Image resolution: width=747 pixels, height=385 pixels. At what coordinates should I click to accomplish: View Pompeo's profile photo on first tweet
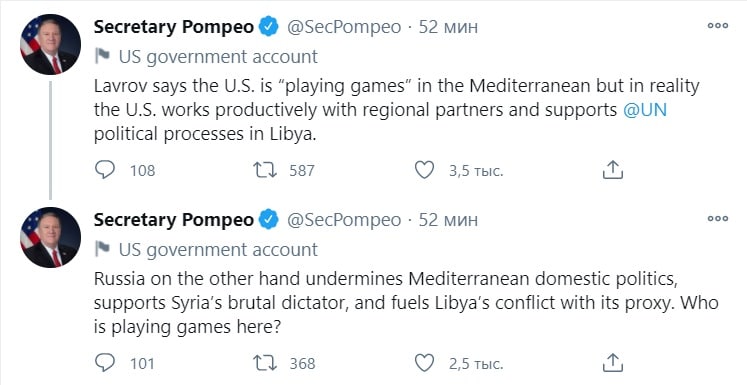[50, 44]
